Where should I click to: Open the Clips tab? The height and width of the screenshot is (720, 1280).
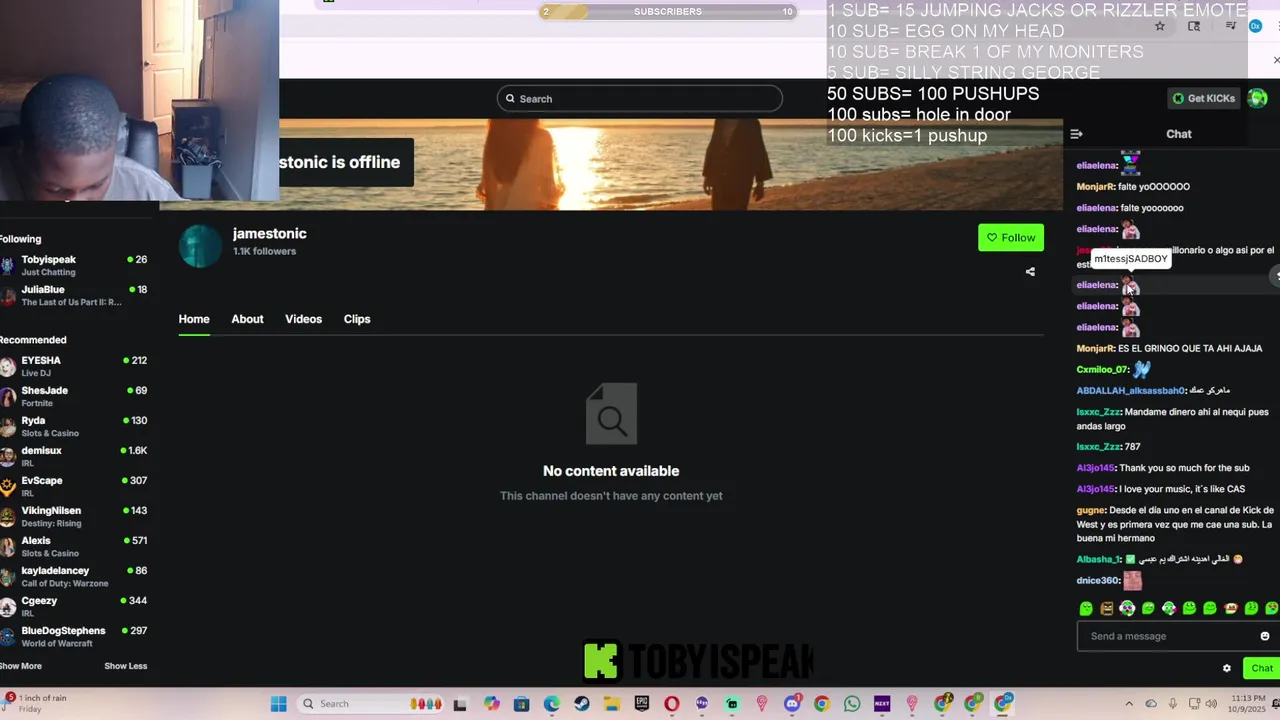tap(357, 319)
